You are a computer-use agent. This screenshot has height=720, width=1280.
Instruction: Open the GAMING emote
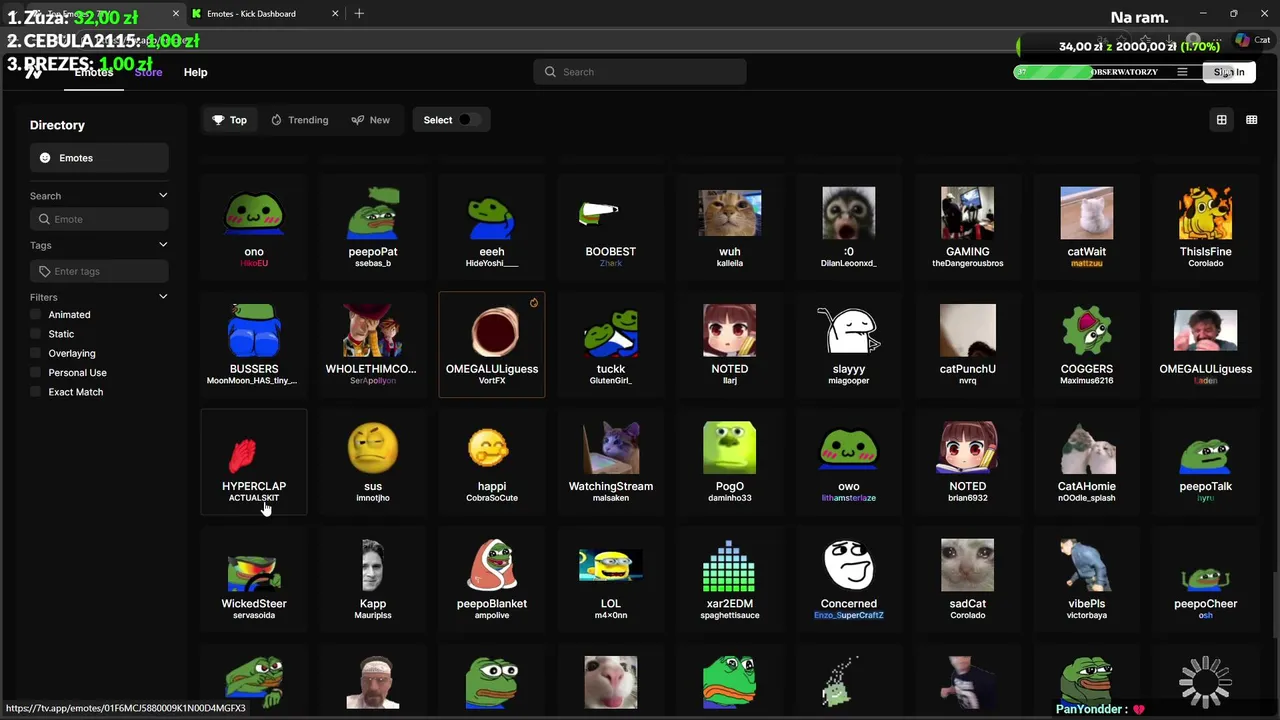click(x=968, y=227)
